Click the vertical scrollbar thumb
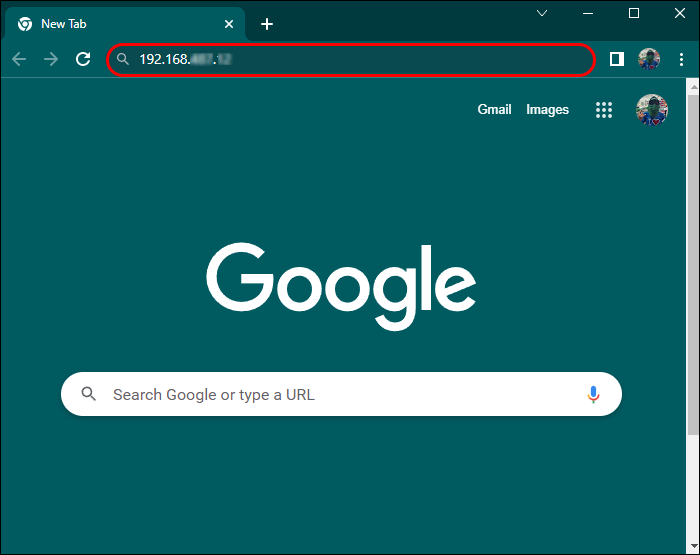The image size is (700, 555). [x=693, y=264]
